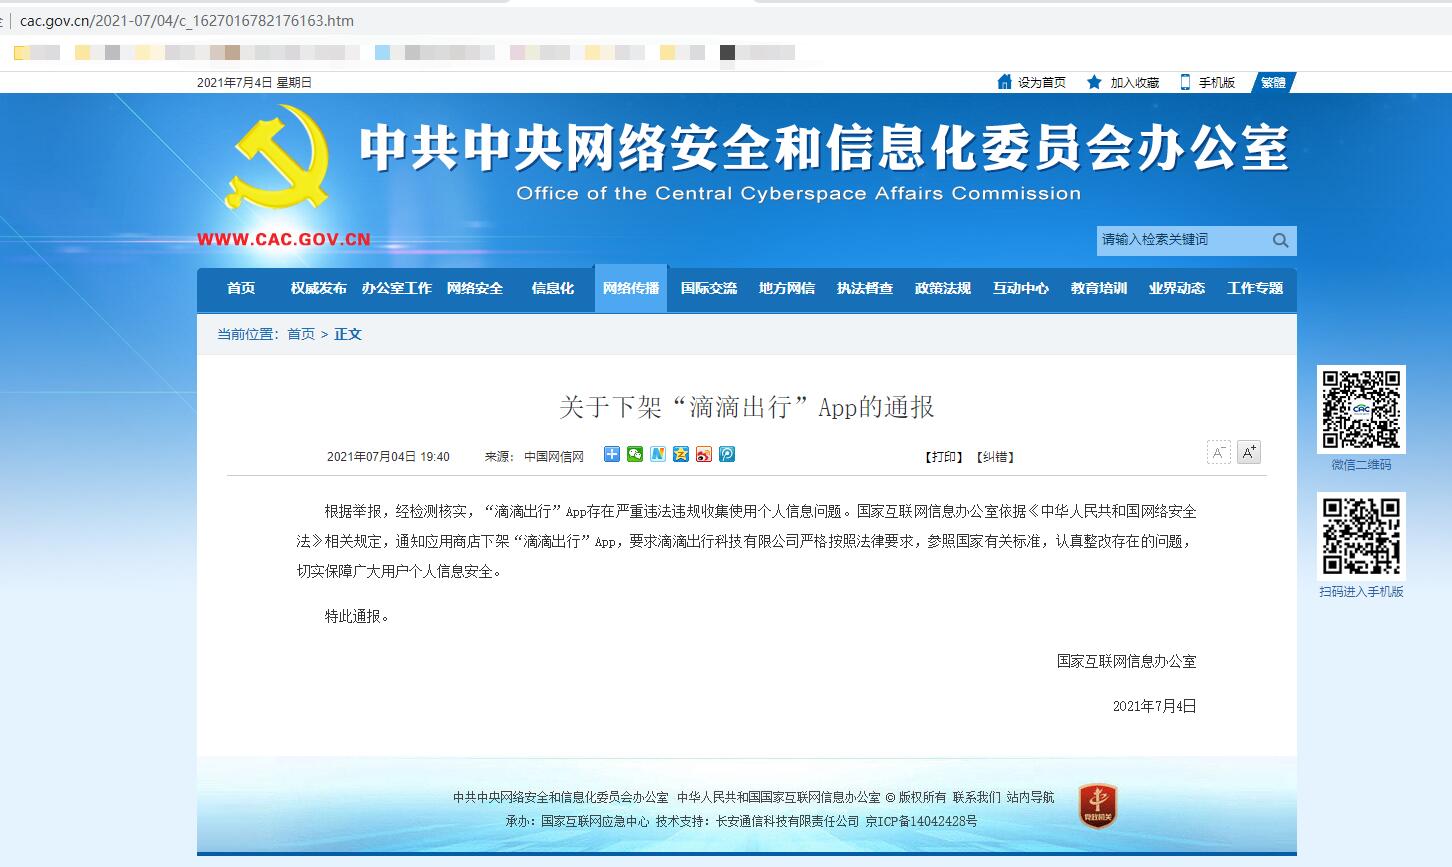Decrease font size with A- button
This screenshot has height=867, width=1452.
[x=1218, y=453]
